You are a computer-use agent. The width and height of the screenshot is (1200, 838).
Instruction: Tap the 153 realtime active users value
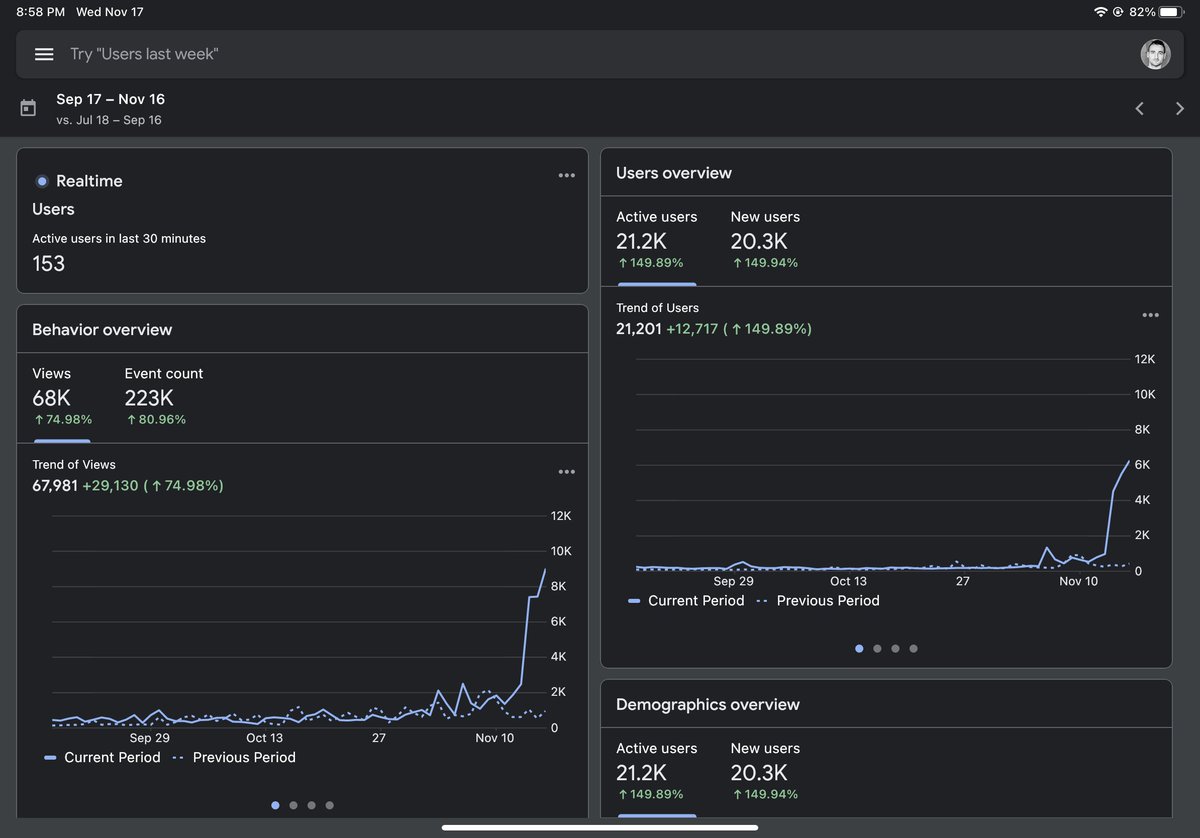[49, 264]
